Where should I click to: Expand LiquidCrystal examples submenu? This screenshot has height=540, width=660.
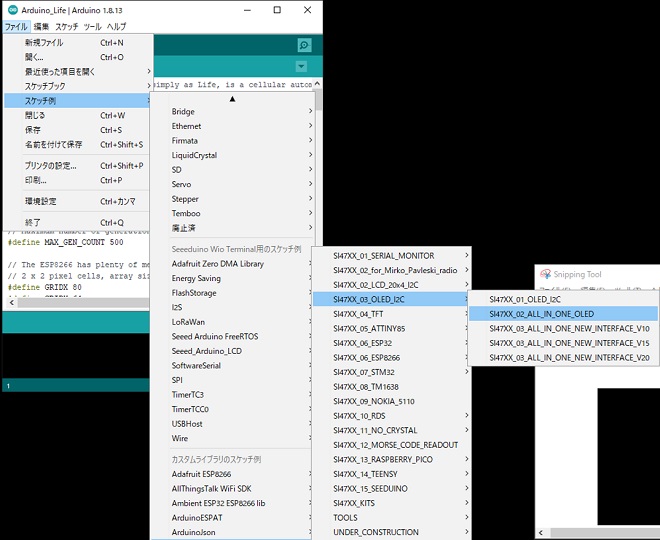233,155
